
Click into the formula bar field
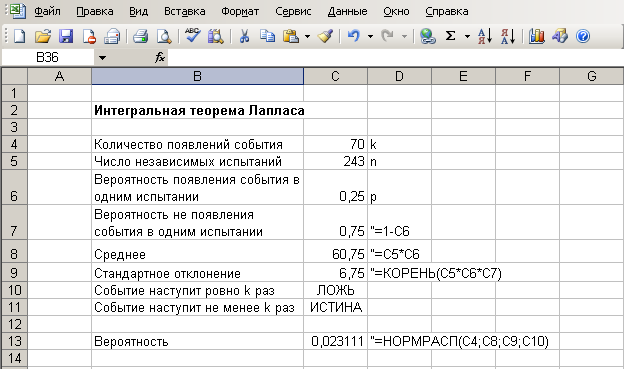point(395,58)
